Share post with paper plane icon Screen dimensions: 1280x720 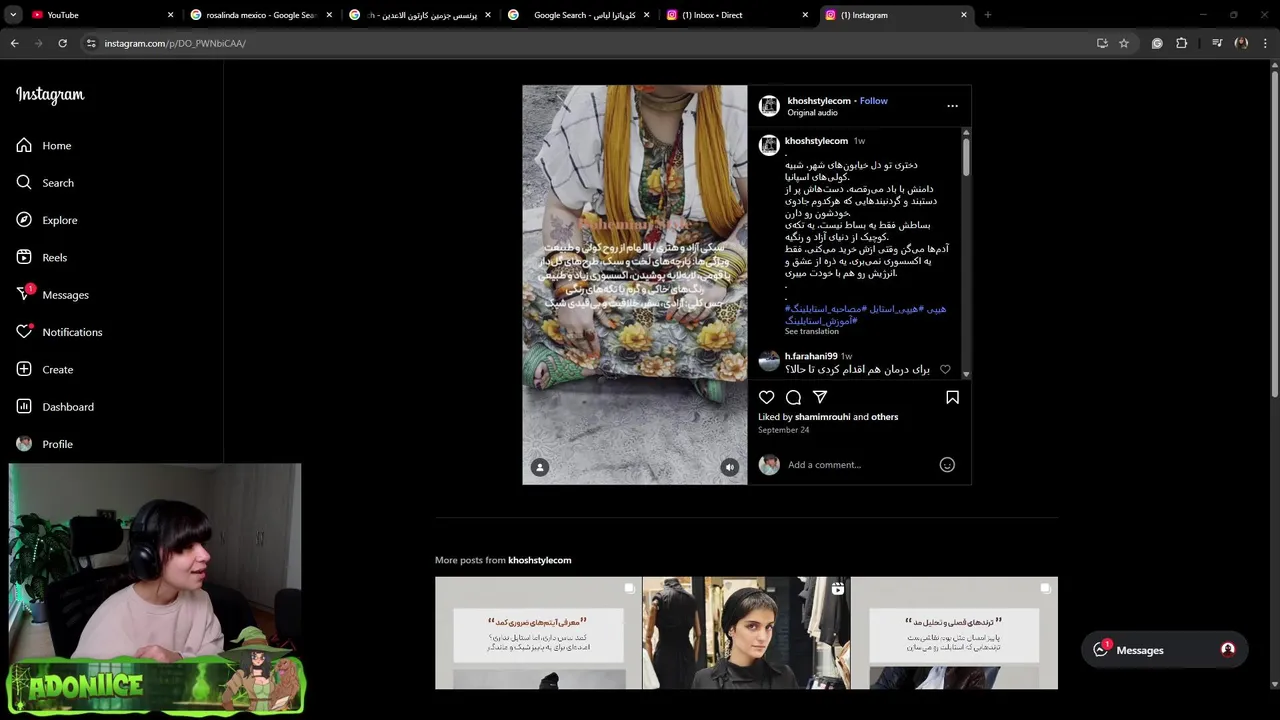point(820,397)
